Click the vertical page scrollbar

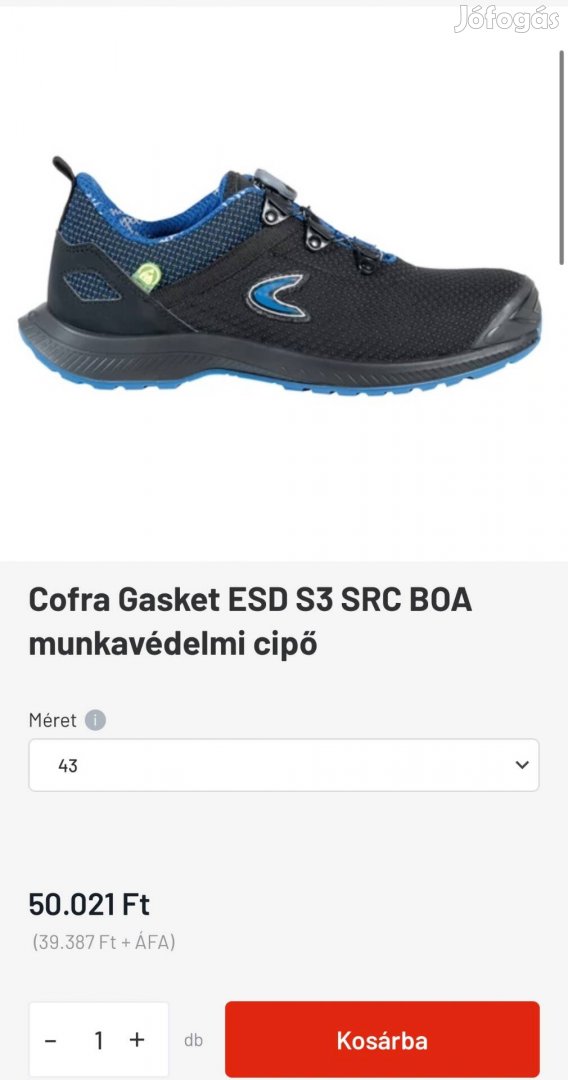[562, 156]
